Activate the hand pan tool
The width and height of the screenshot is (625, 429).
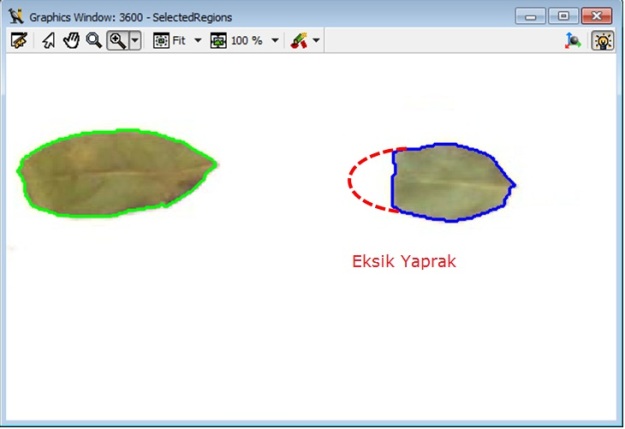[71, 40]
